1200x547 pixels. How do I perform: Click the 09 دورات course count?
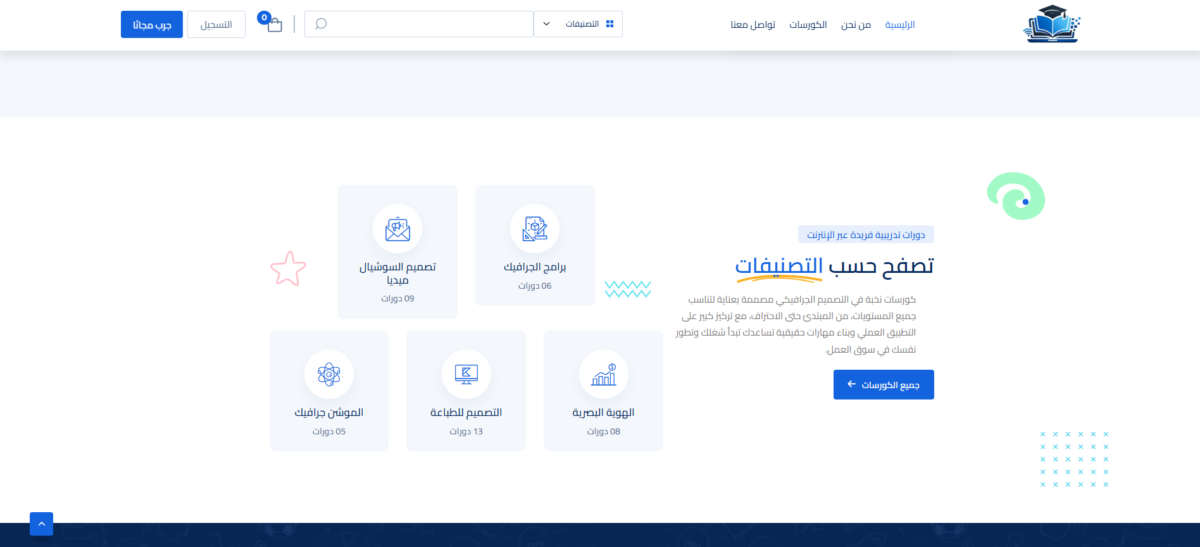pos(398,299)
